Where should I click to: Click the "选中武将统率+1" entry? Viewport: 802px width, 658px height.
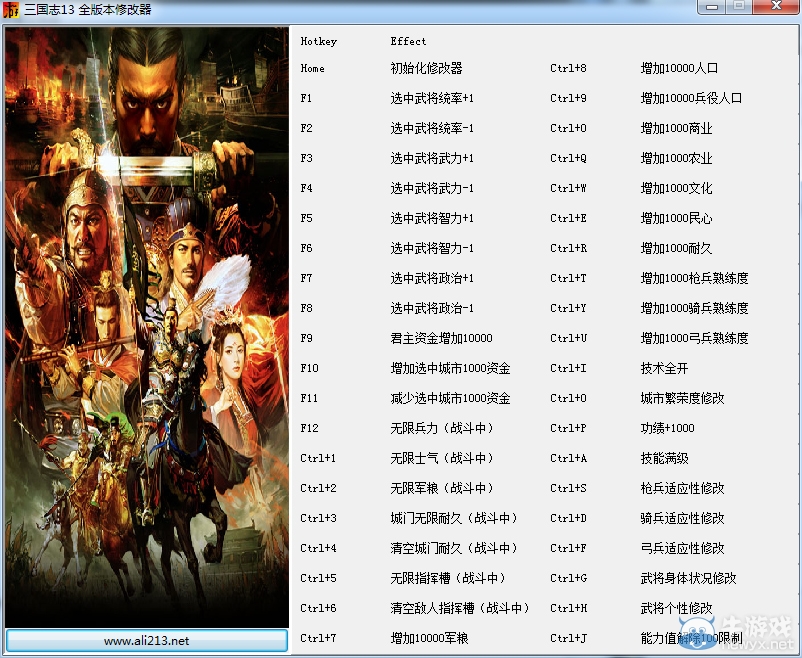pos(432,98)
